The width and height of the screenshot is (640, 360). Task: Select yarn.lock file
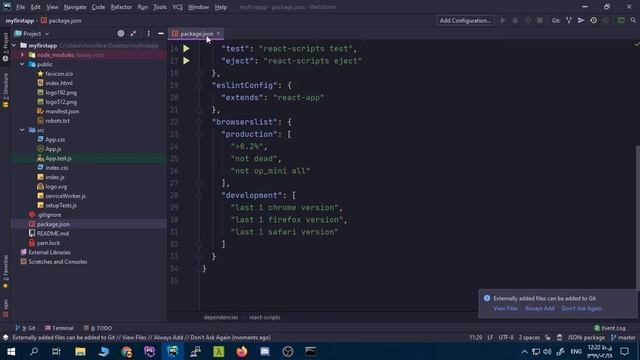[x=48, y=243]
